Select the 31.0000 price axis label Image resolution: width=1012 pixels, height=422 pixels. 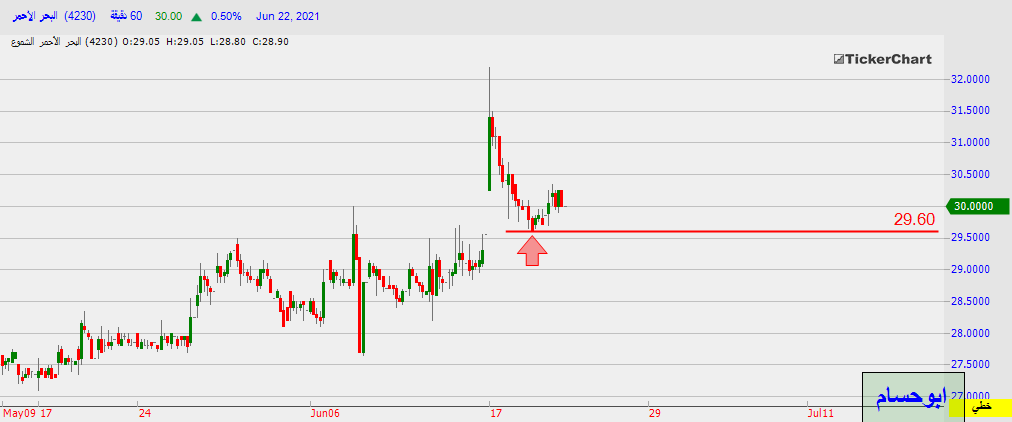coord(972,143)
